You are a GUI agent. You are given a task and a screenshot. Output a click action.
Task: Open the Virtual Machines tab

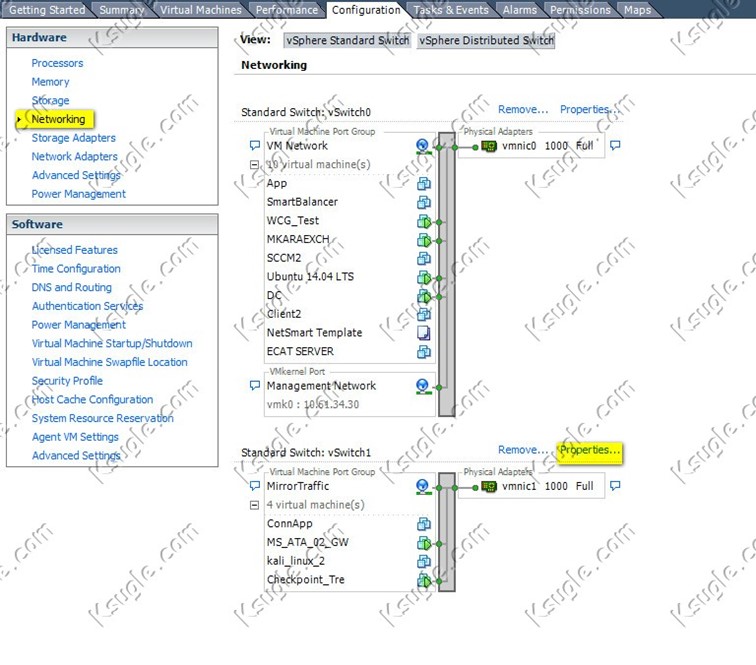pyautogui.click(x=201, y=10)
